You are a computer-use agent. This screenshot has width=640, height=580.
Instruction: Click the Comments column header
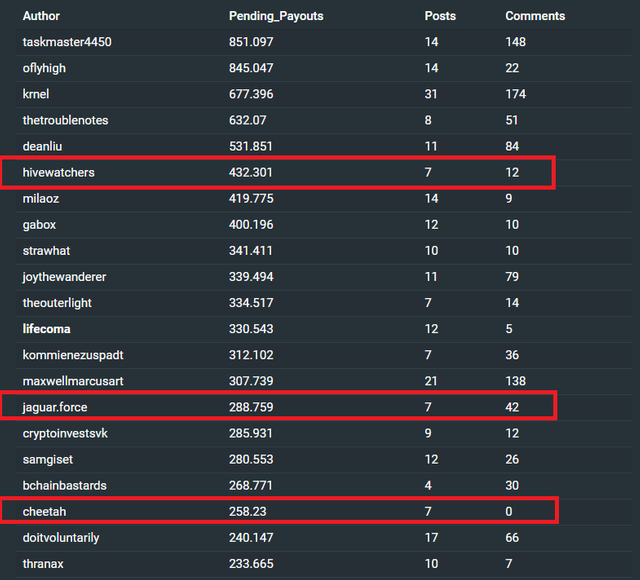535,16
